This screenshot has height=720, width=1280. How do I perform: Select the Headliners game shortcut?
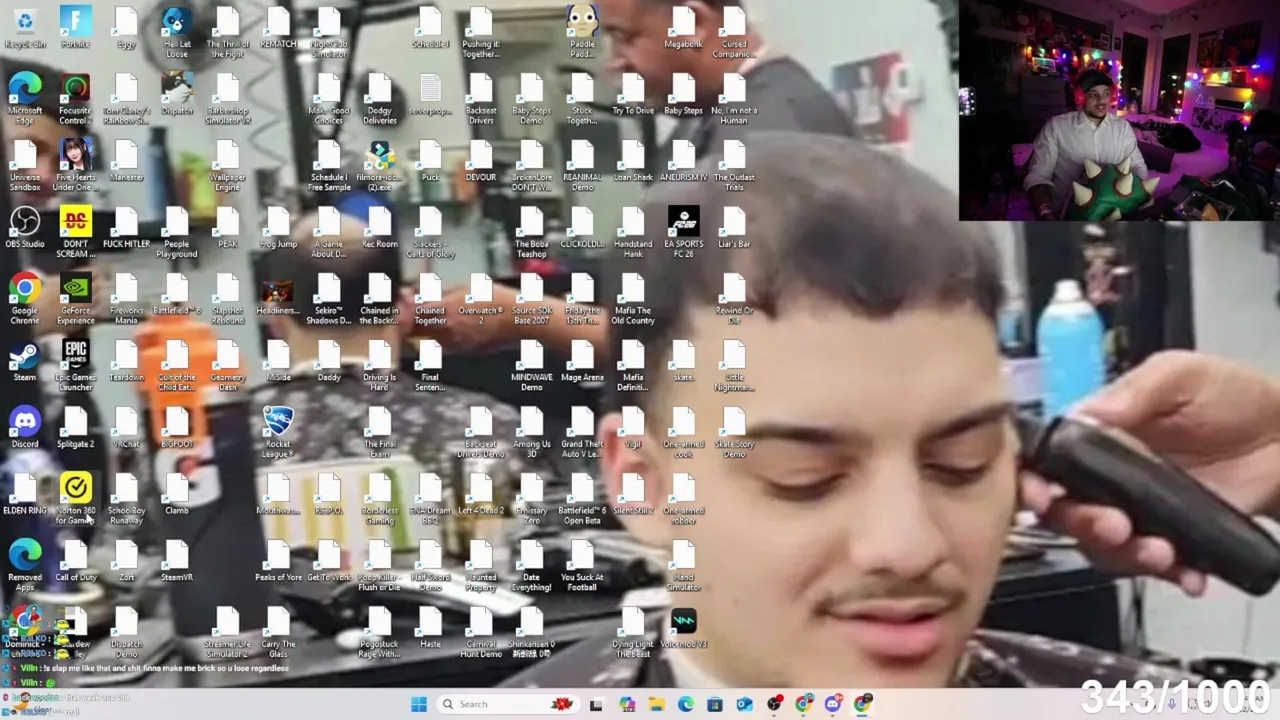[278, 295]
